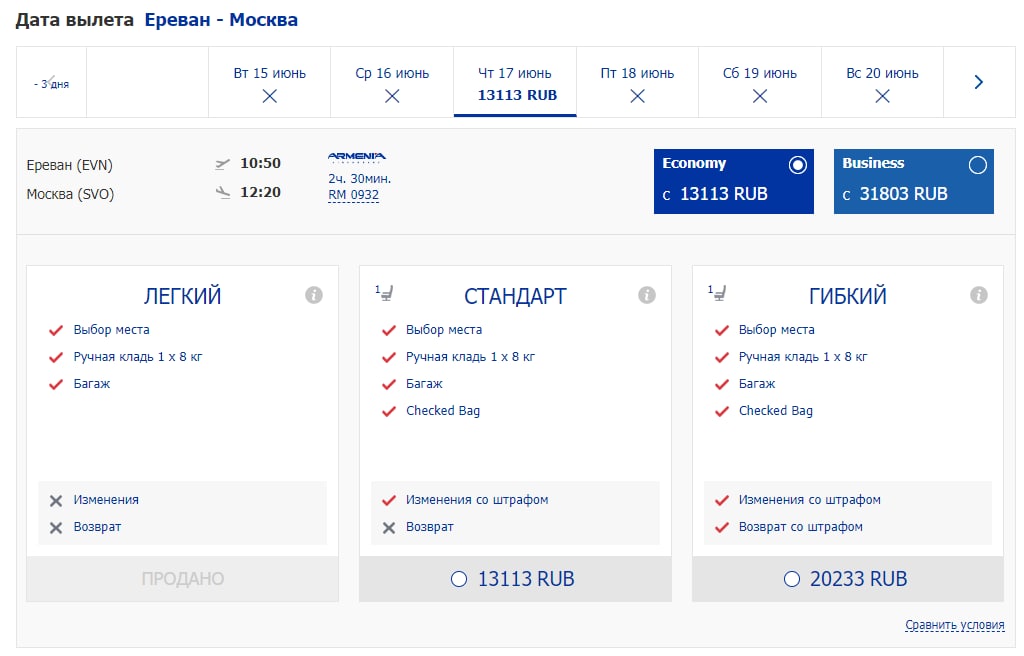Expand flight RM 0932 details
The image size is (1024, 656).
353,195
